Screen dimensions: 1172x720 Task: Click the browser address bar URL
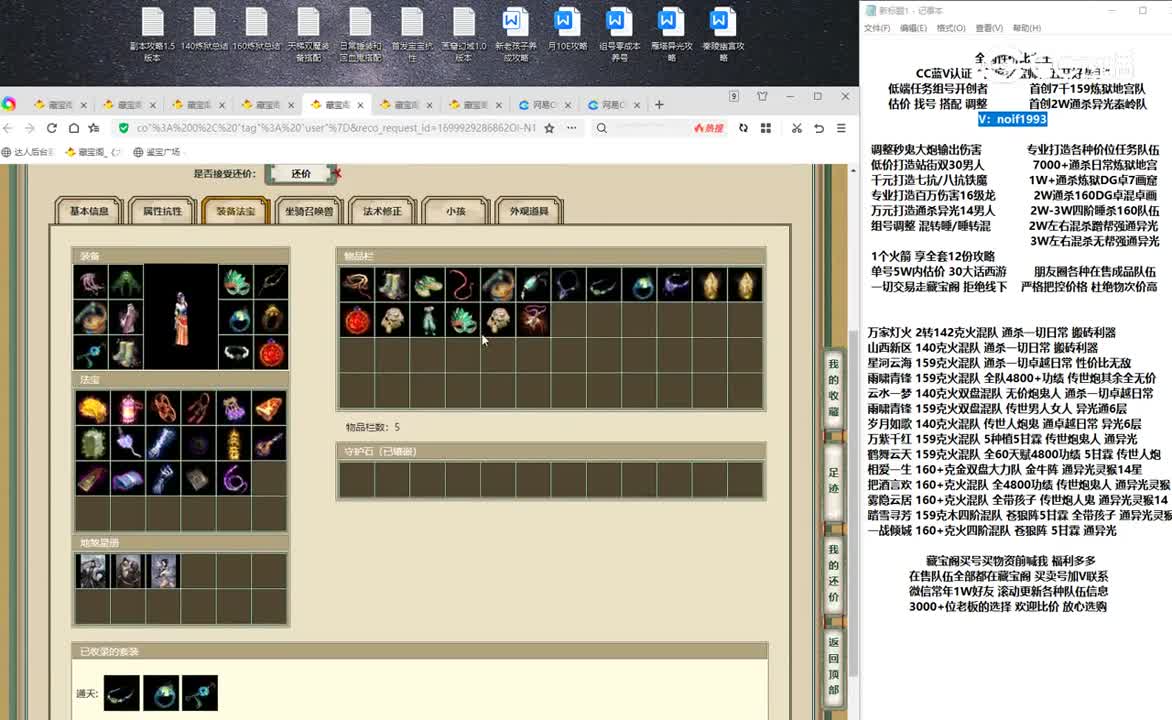pyautogui.click(x=336, y=129)
